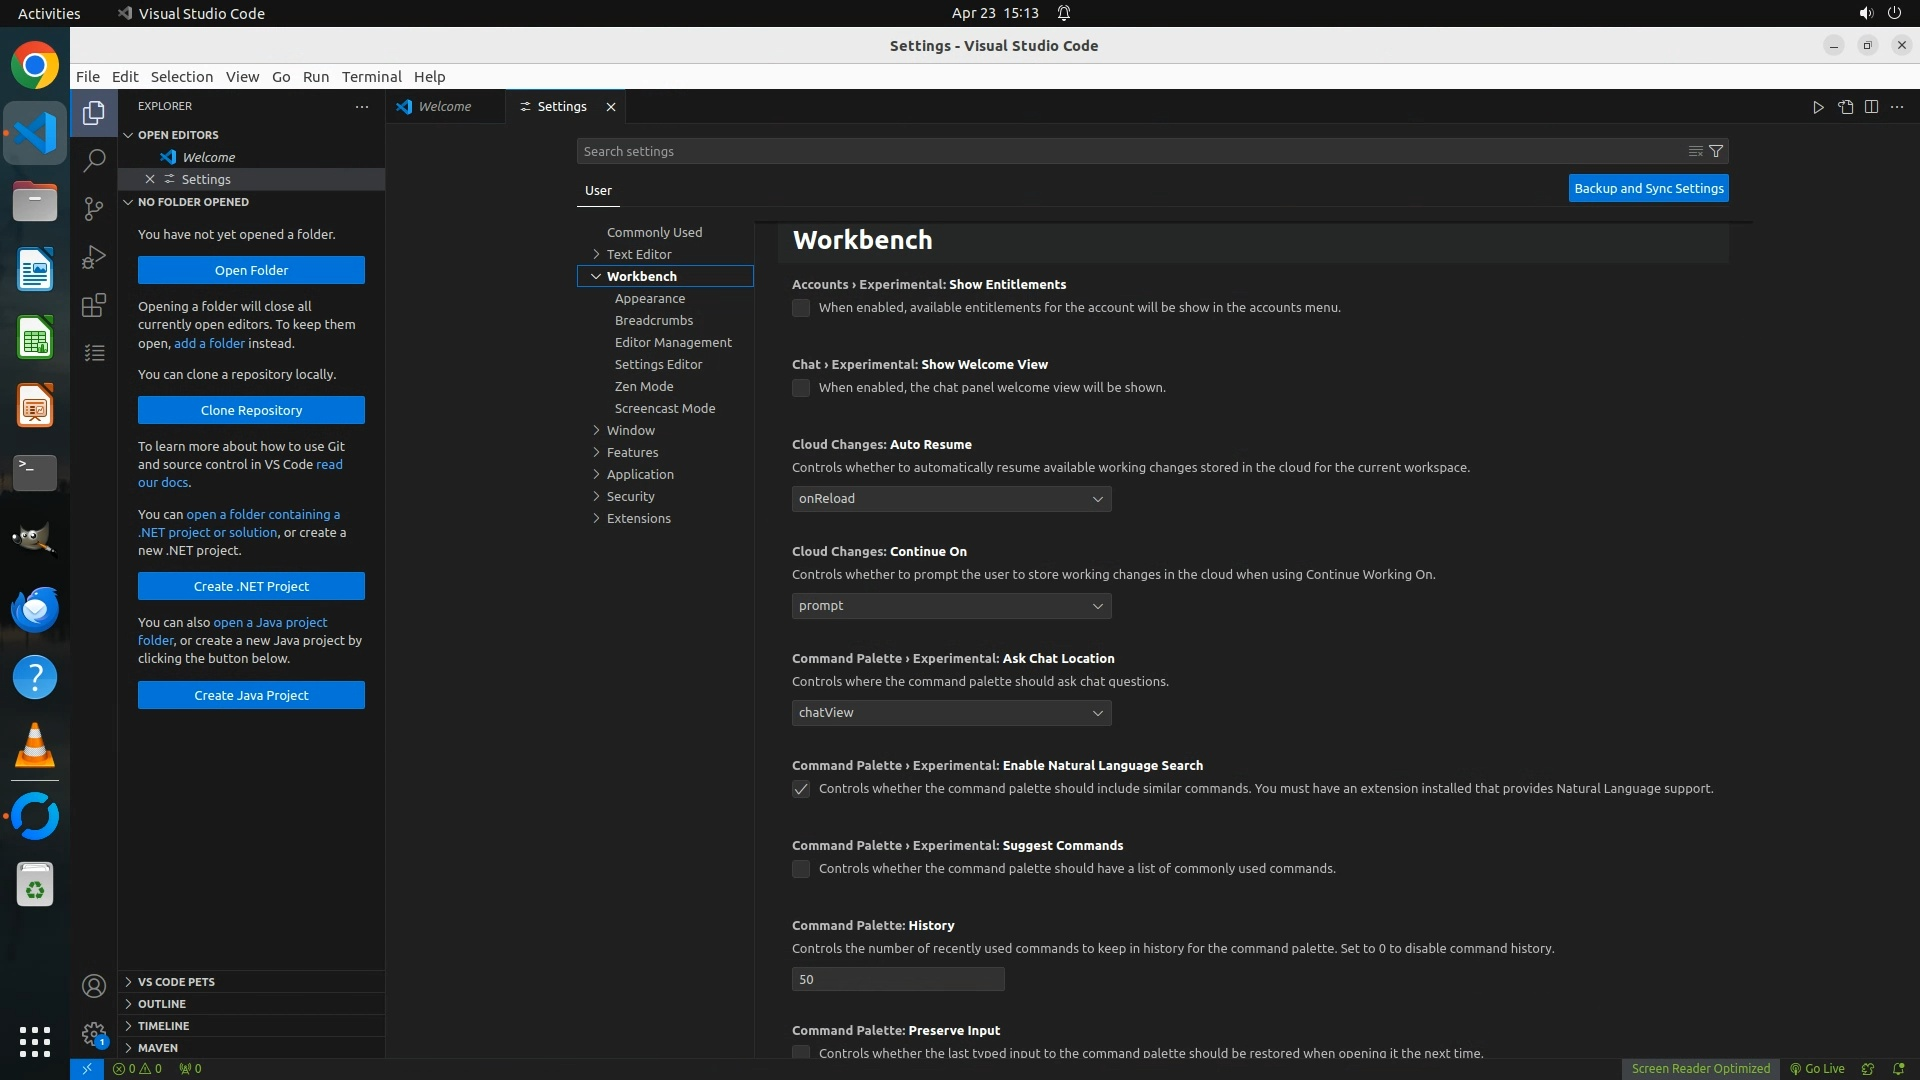Switch to the Welcome tab
Viewport: 1920px width, 1080px height.
click(x=444, y=107)
